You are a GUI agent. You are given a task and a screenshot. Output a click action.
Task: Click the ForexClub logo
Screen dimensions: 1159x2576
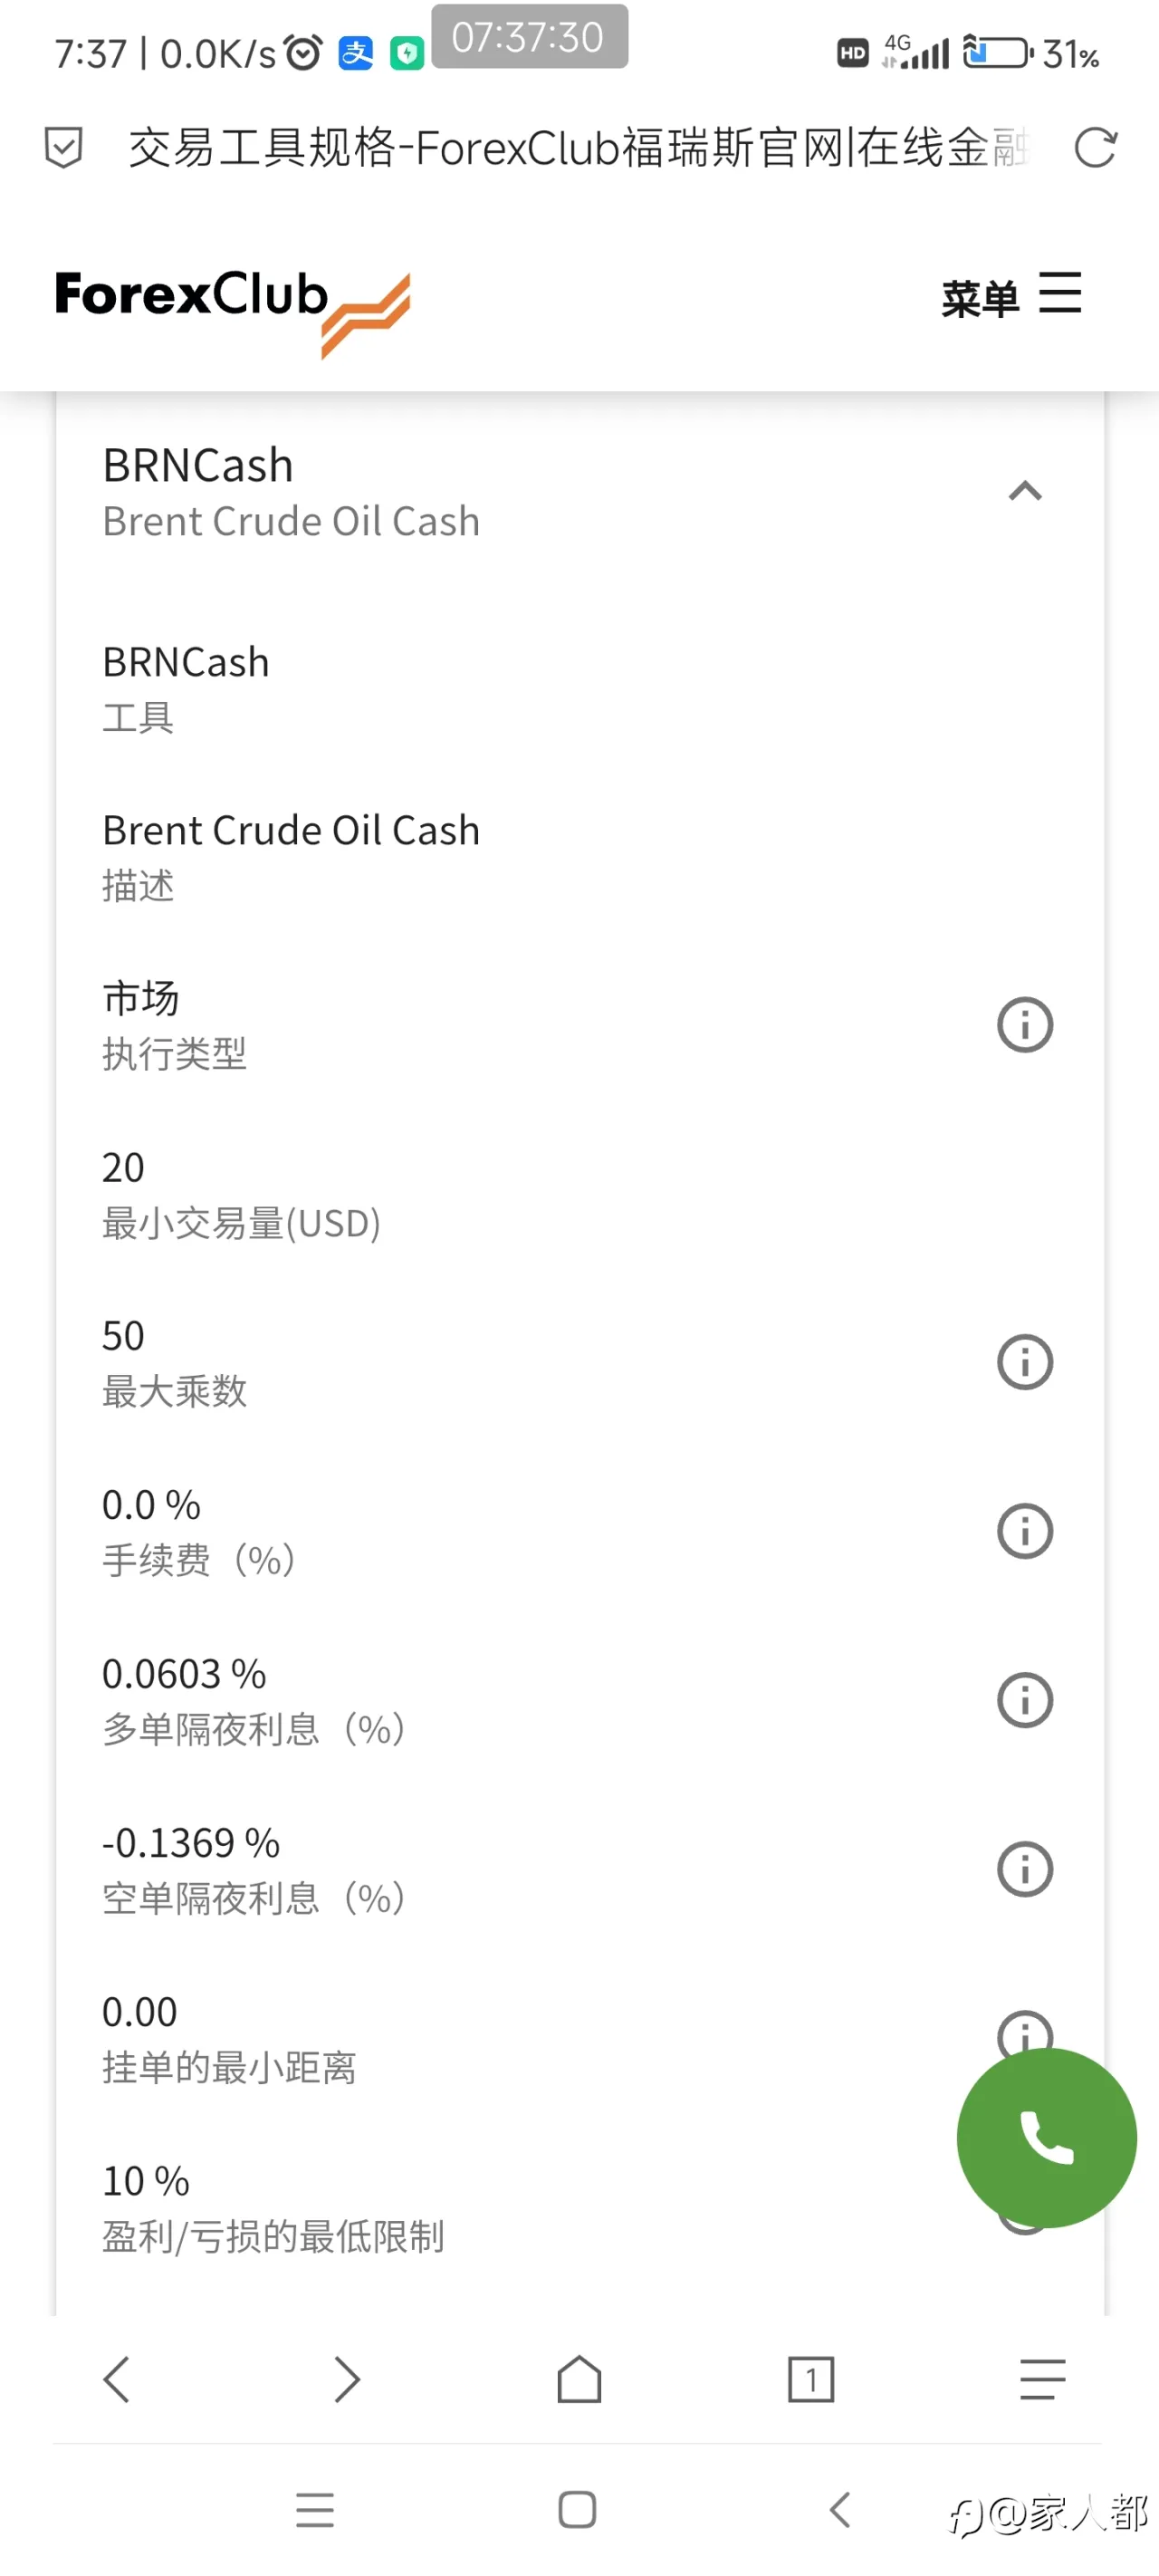click(233, 310)
